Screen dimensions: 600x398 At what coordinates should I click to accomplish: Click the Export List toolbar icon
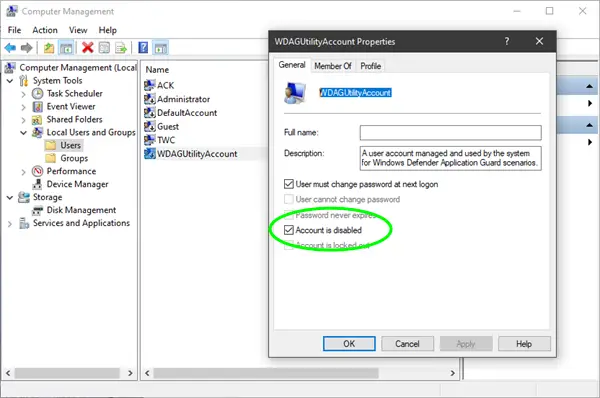click(x=121, y=48)
